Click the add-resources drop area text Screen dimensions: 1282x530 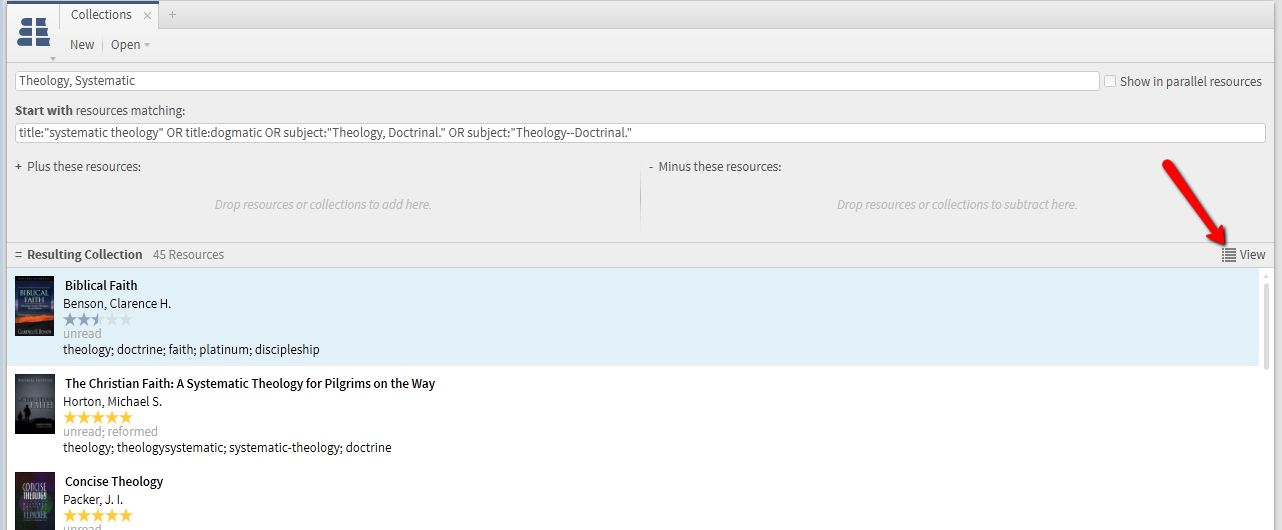point(323,204)
